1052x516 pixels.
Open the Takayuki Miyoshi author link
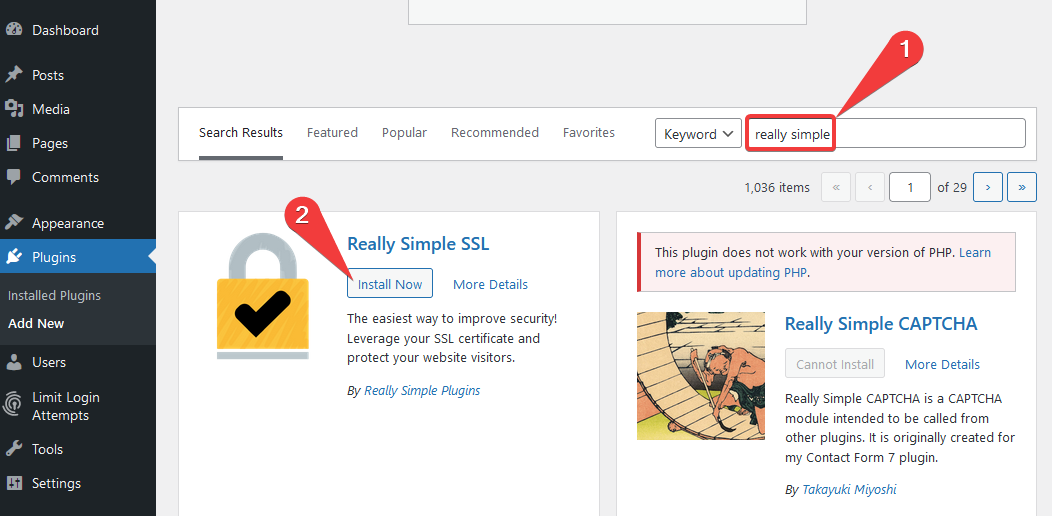849,490
